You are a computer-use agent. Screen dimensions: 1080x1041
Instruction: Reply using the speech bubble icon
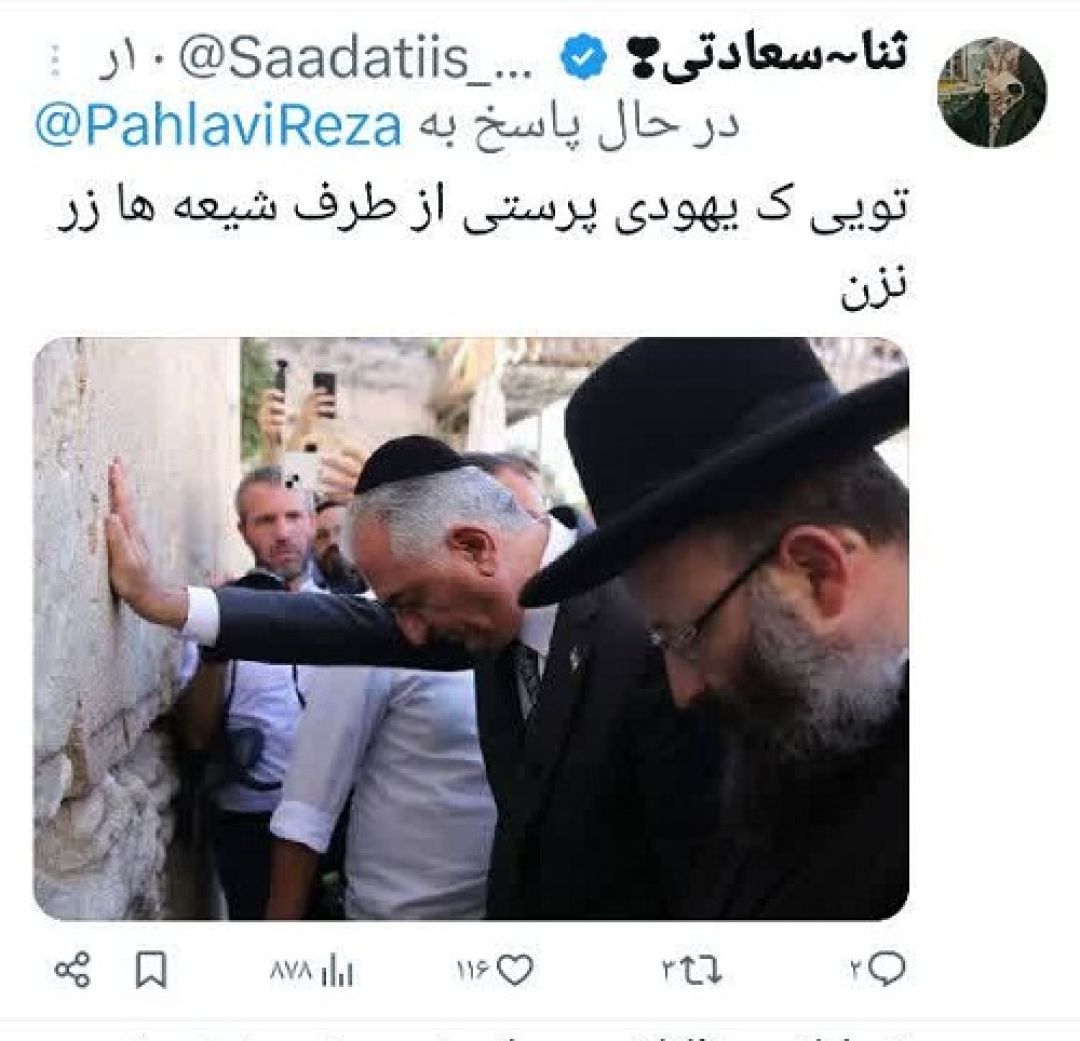[886, 969]
